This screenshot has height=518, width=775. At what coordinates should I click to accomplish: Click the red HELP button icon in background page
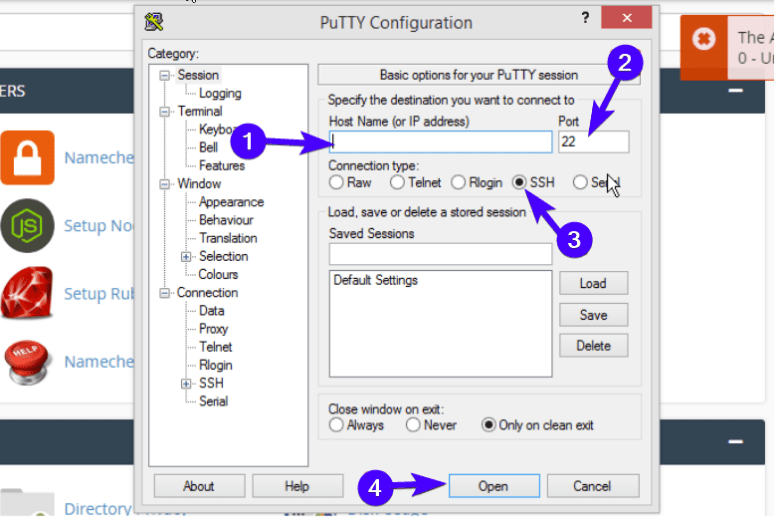pos(27,362)
